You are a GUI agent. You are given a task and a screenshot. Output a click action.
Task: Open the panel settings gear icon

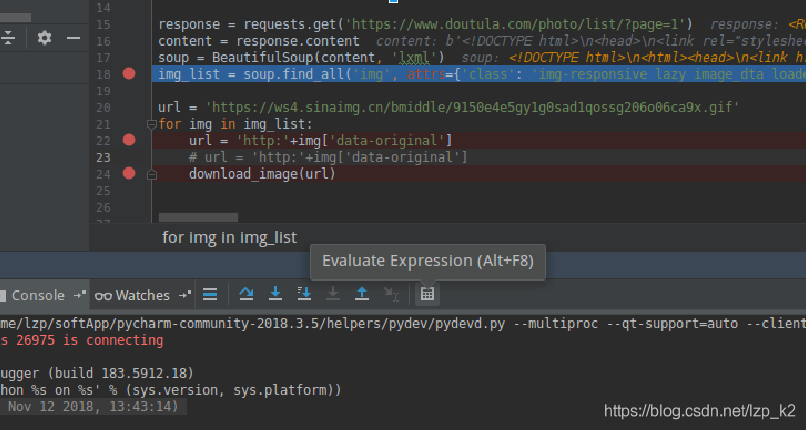[45, 38]
